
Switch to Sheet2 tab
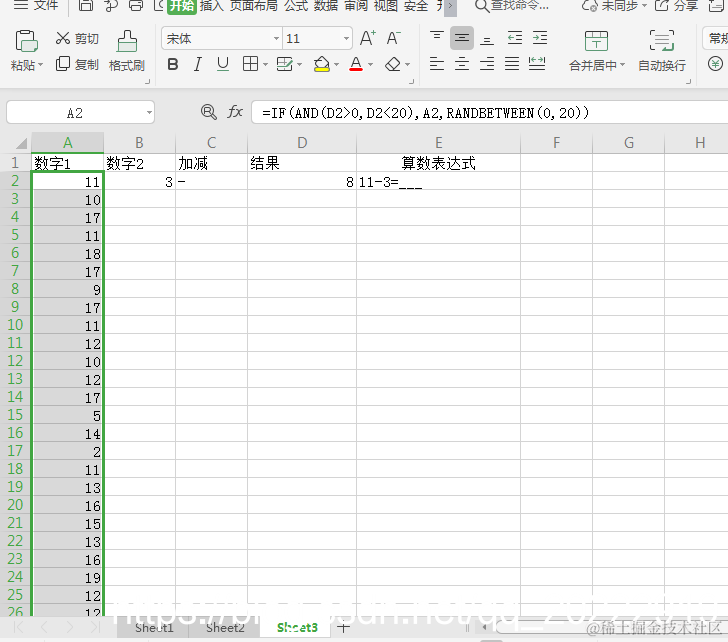click(225, 628)
